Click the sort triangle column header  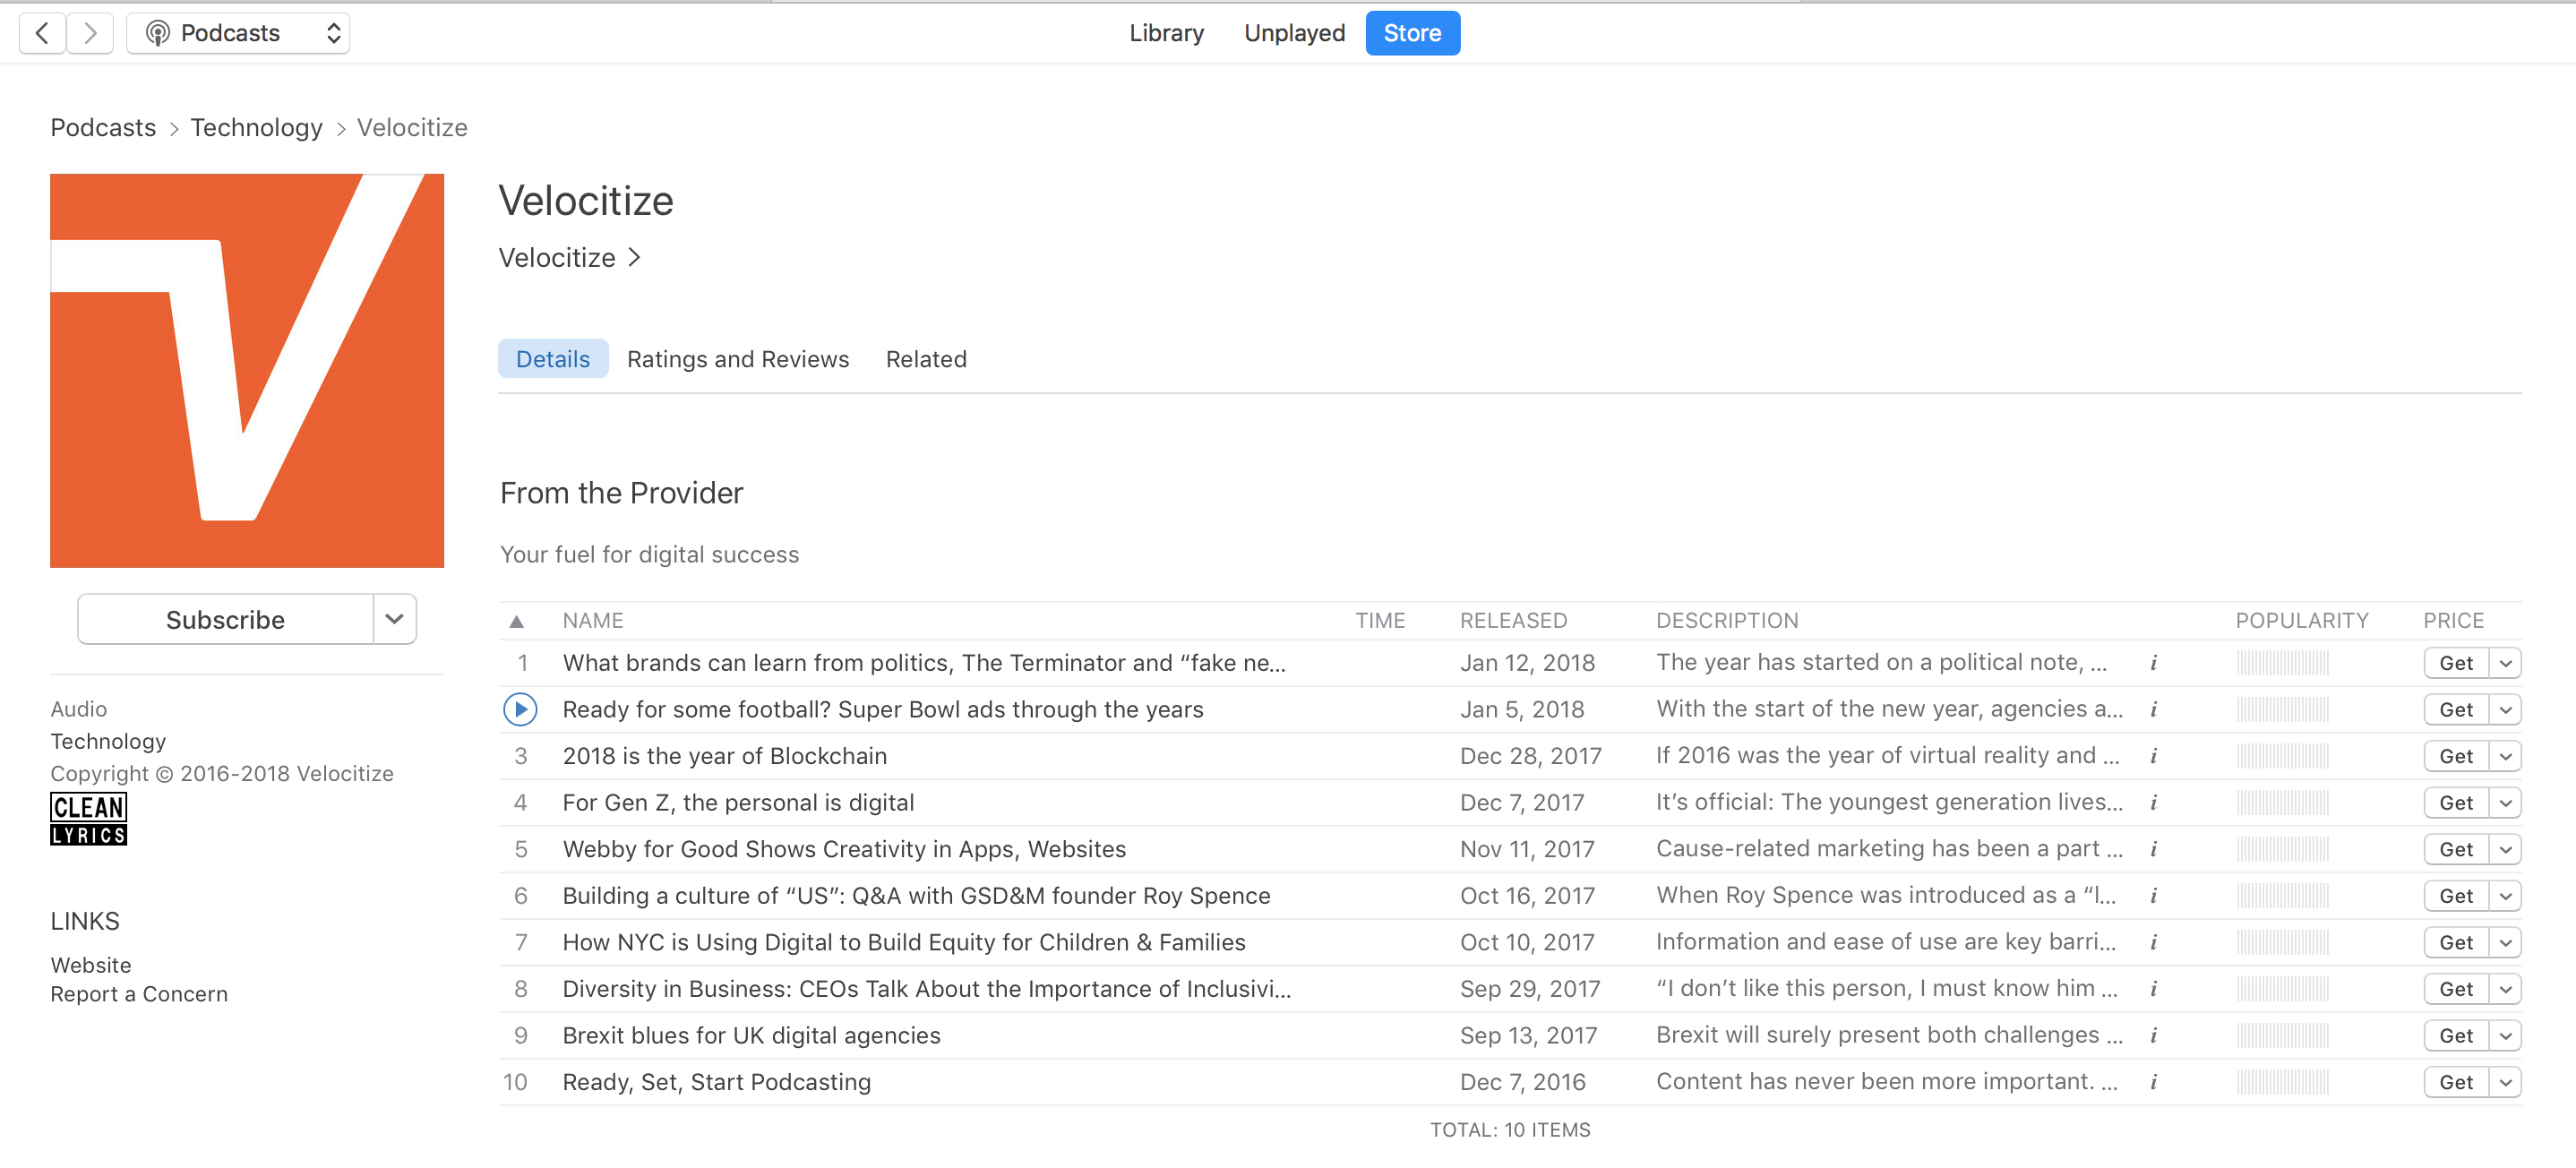click(x=517, y=620)
